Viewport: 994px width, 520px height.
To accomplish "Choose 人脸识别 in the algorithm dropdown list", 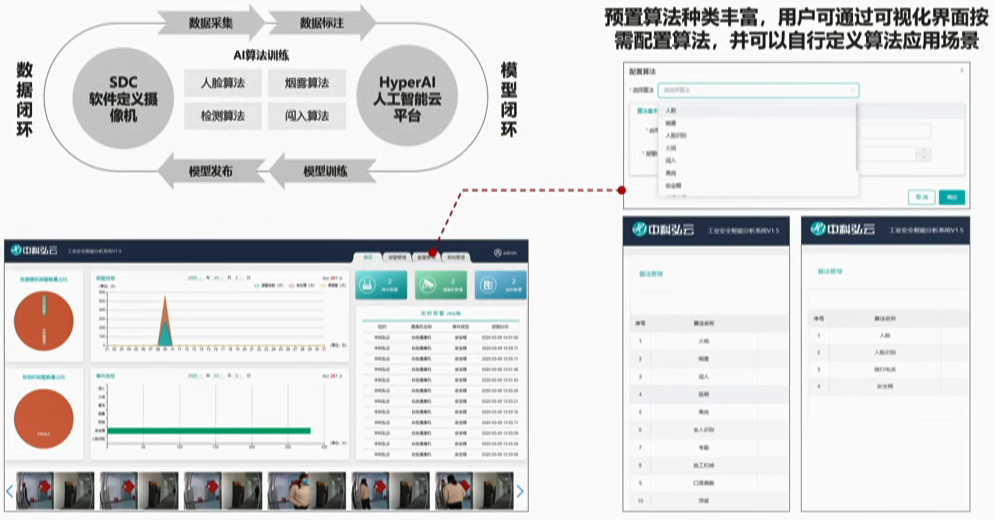I will 757,136.
